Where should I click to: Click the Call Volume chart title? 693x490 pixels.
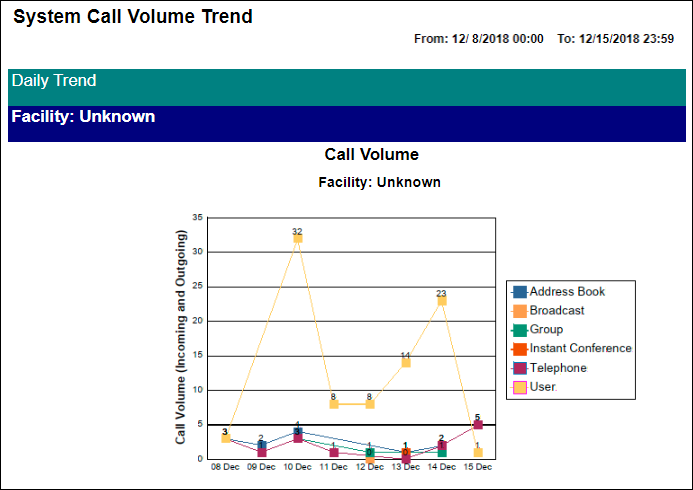(371, 155)
